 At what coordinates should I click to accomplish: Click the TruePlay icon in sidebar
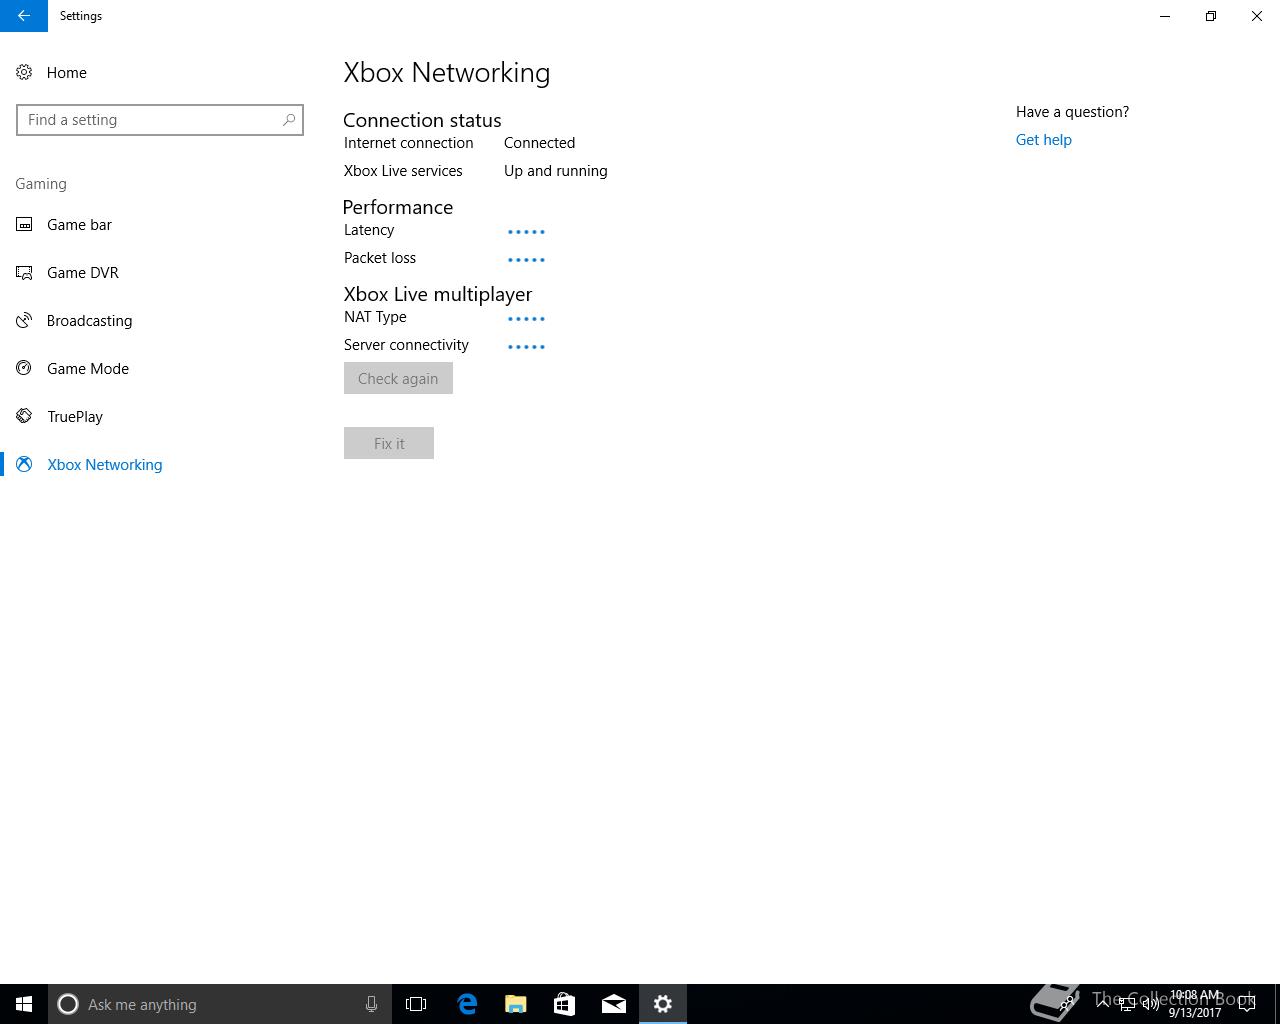tap(24, 416)
